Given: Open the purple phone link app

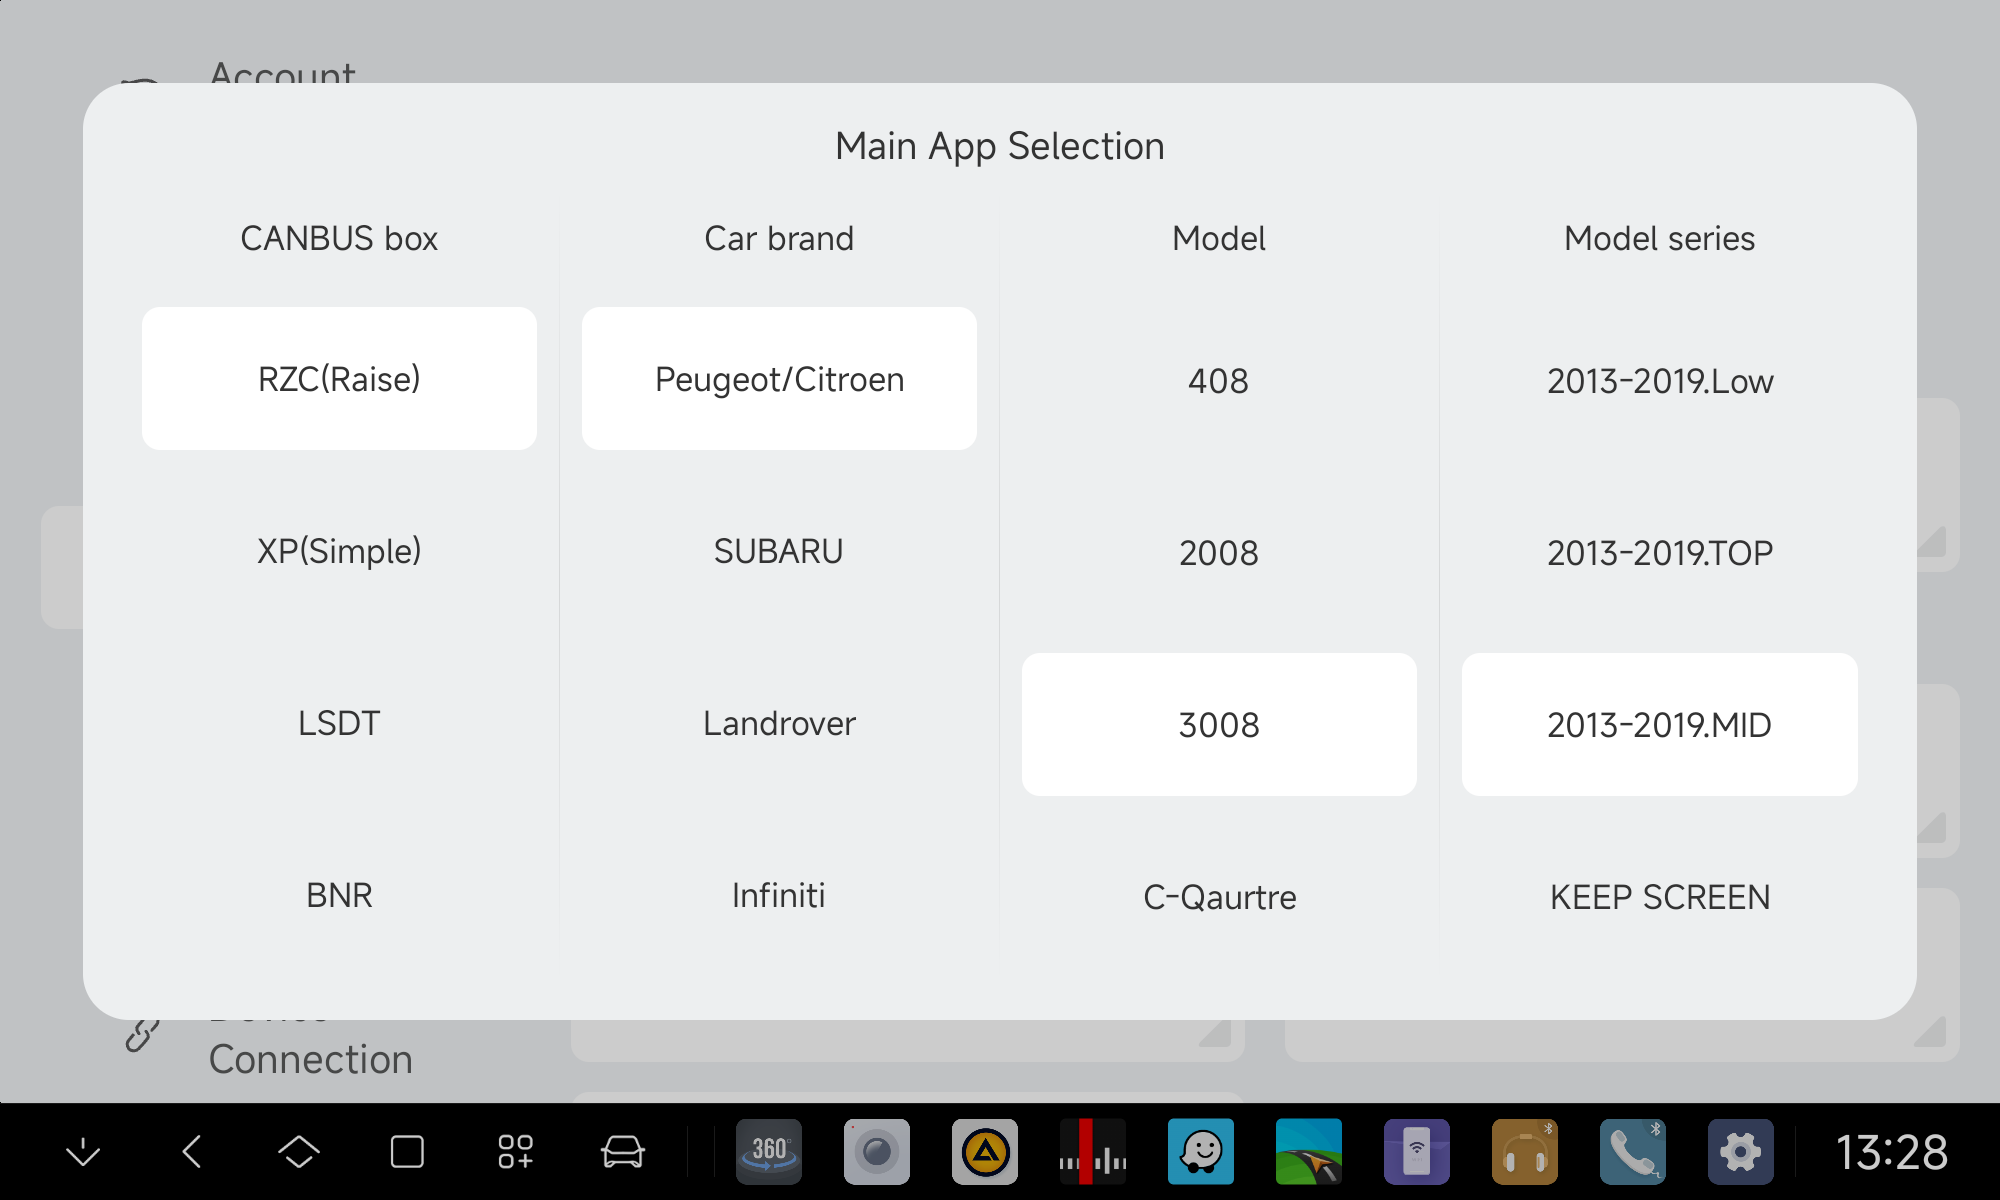Looking at the screenshot, I should point(1417,1152).
